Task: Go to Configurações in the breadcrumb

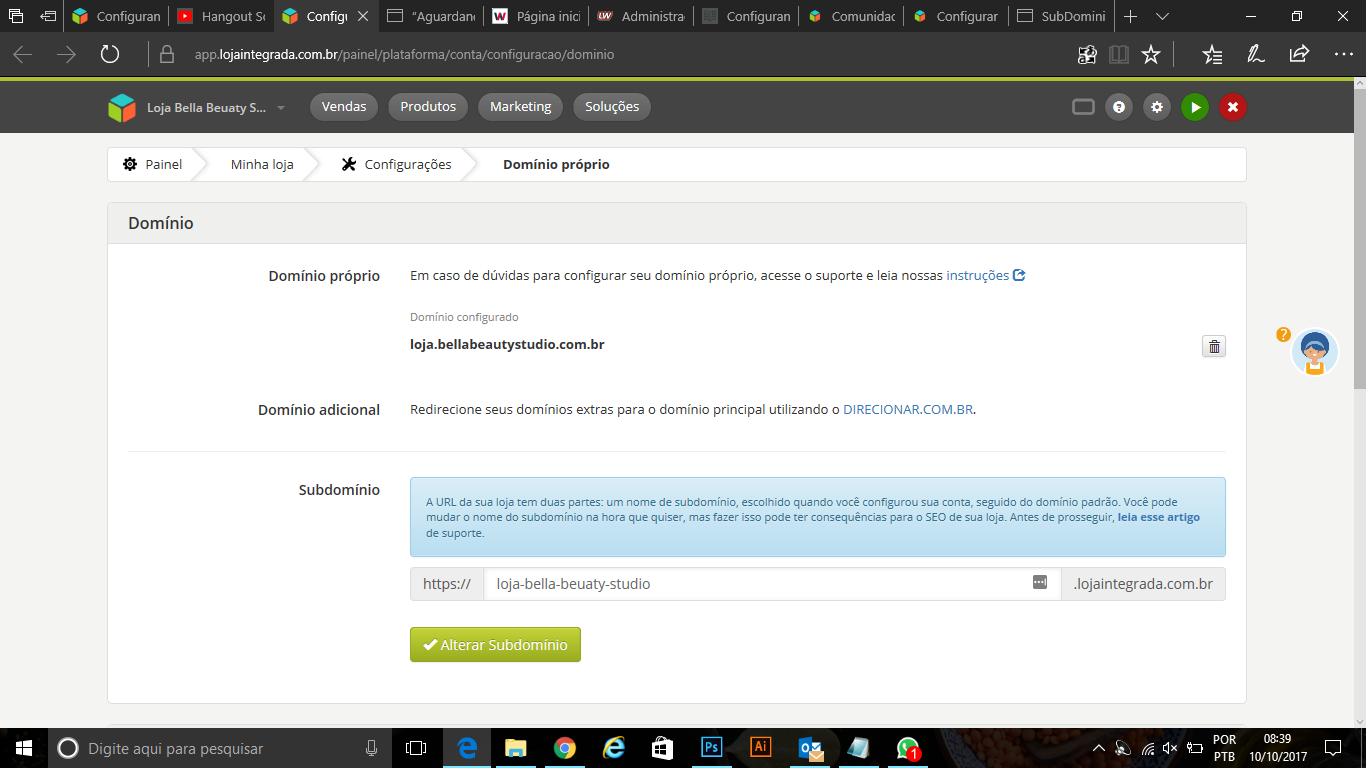Action: (x=407, y=165)
